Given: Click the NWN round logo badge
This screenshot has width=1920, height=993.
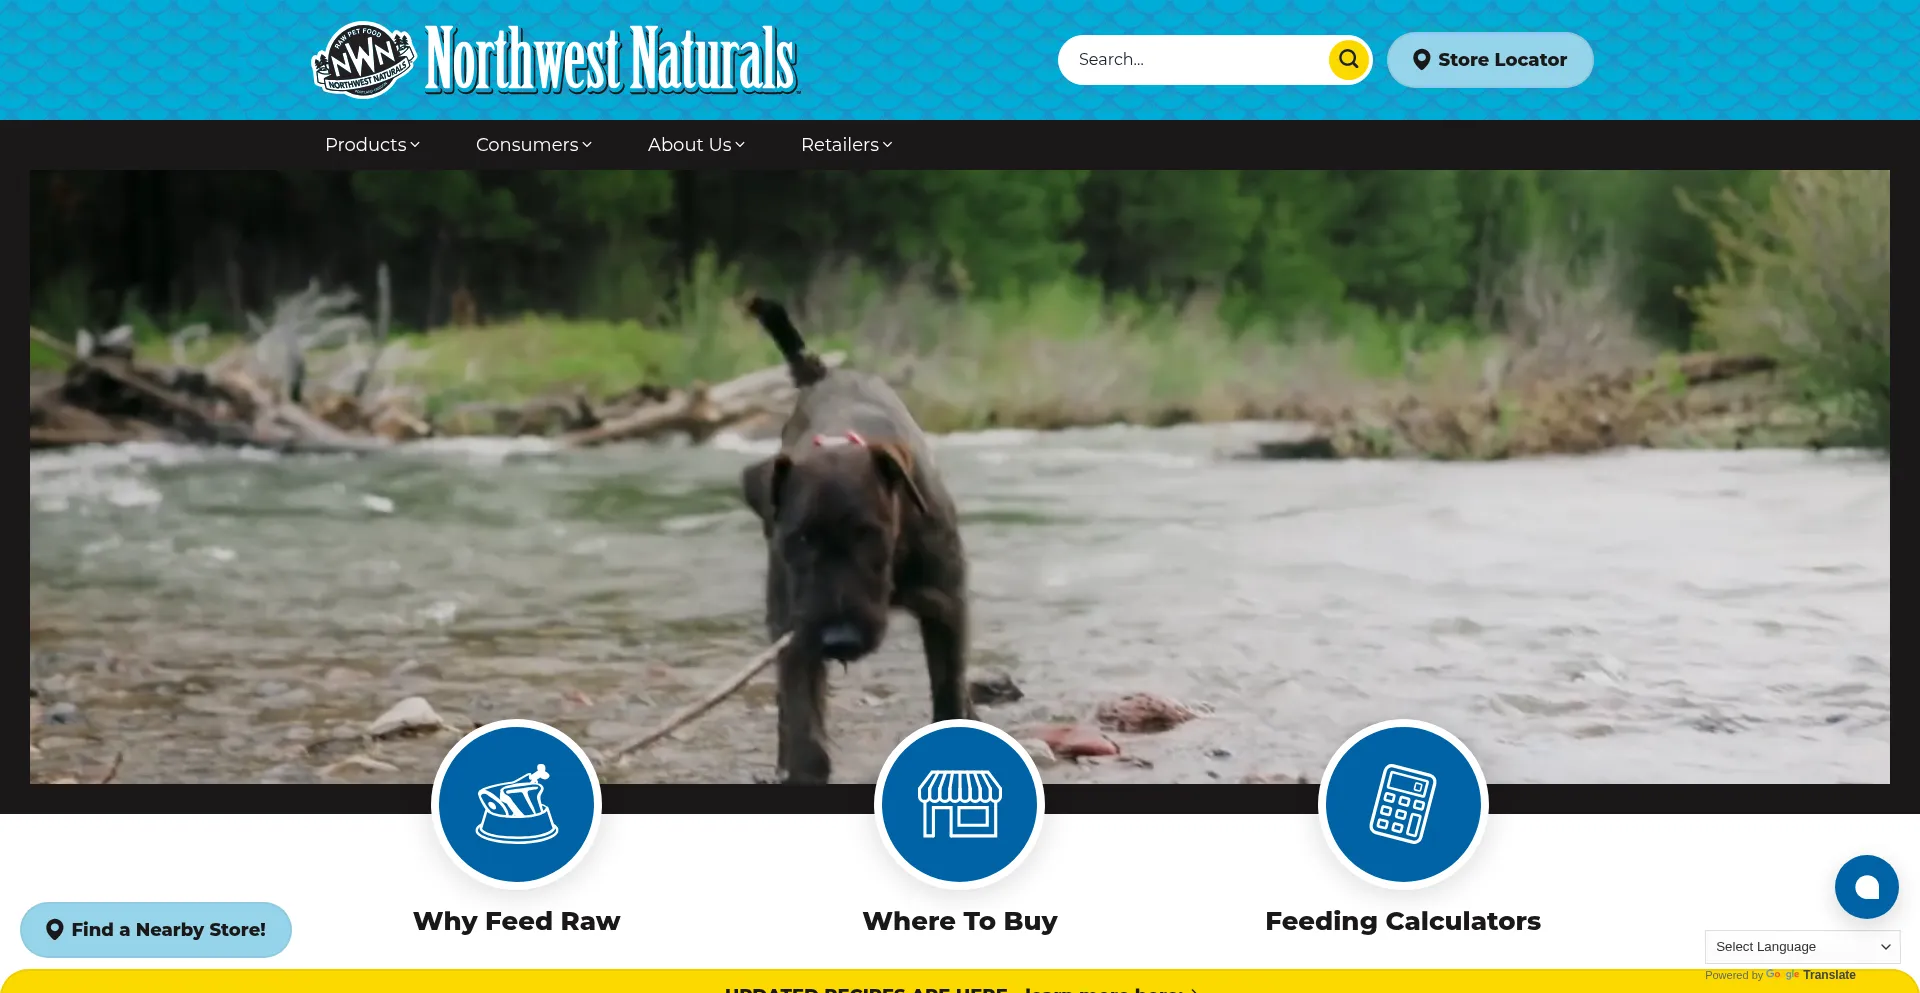Looking at the screenshot, I should click(x=364, y=60).
